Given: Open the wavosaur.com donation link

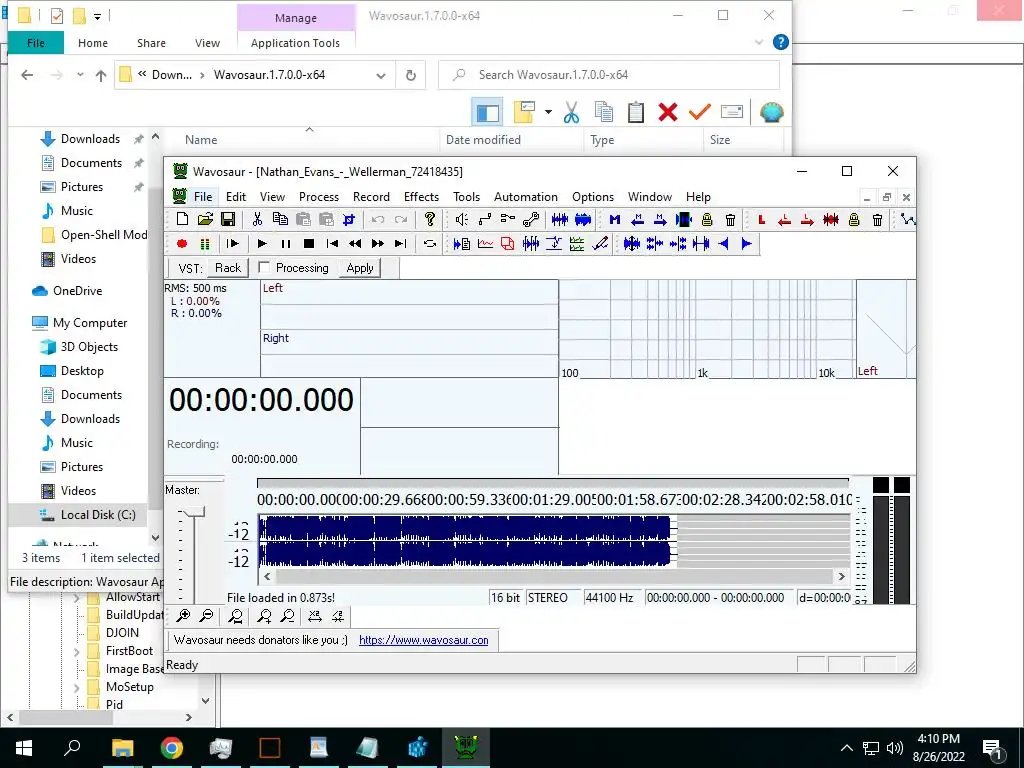Looking at the screenshot, I should (x=424, y=640).
